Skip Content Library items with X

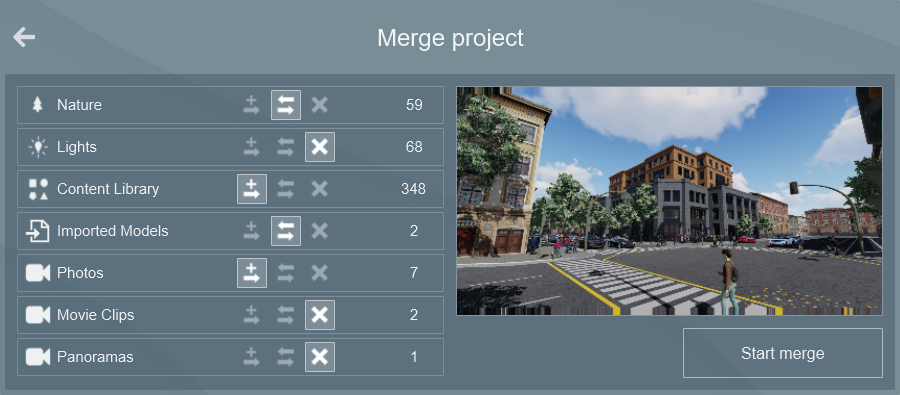(x=320, y=189)
